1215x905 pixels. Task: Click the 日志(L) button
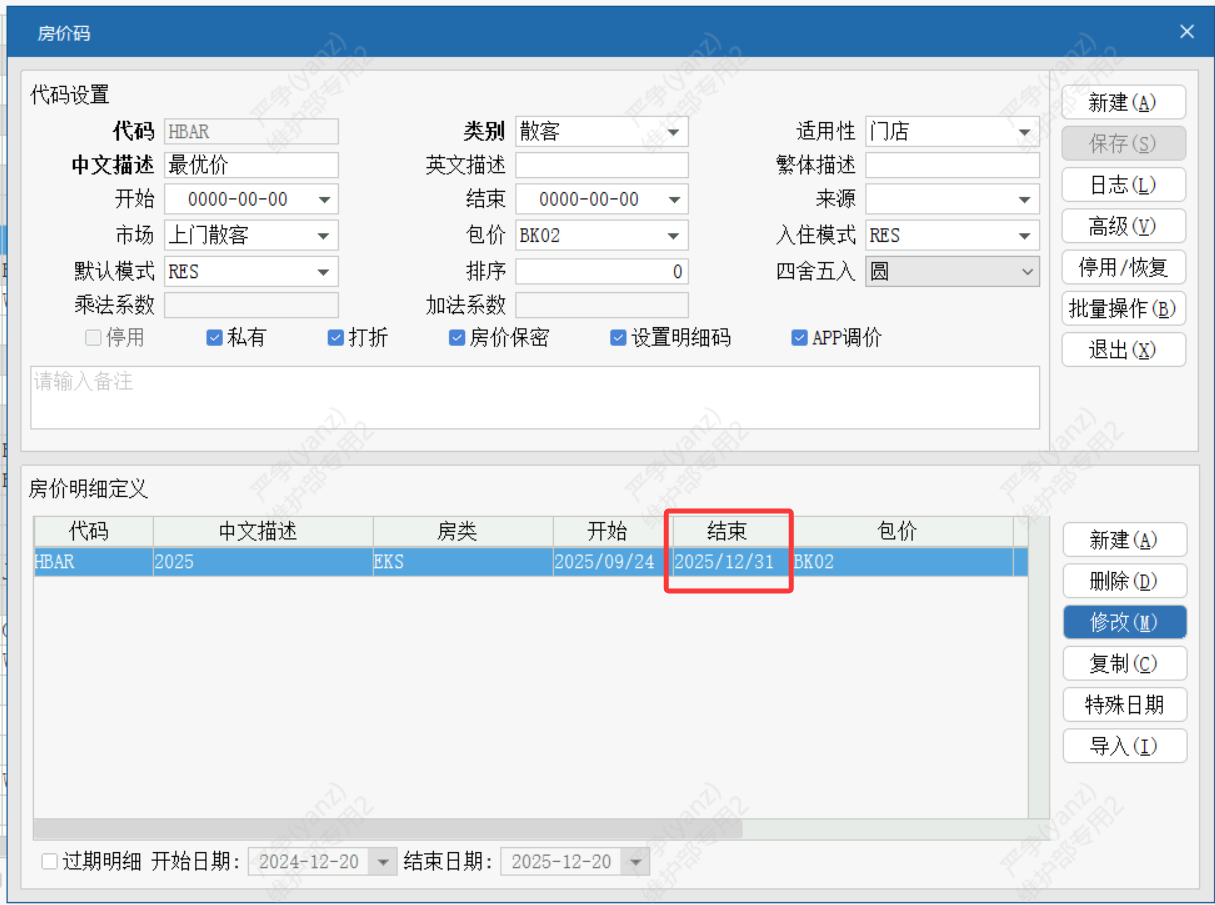pos(1123,185)
